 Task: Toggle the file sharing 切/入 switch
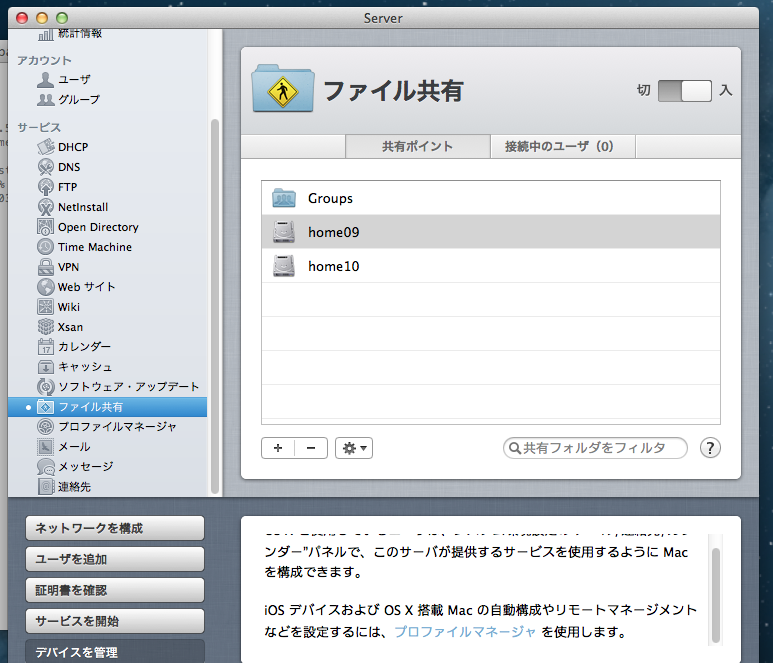(685, 91)
